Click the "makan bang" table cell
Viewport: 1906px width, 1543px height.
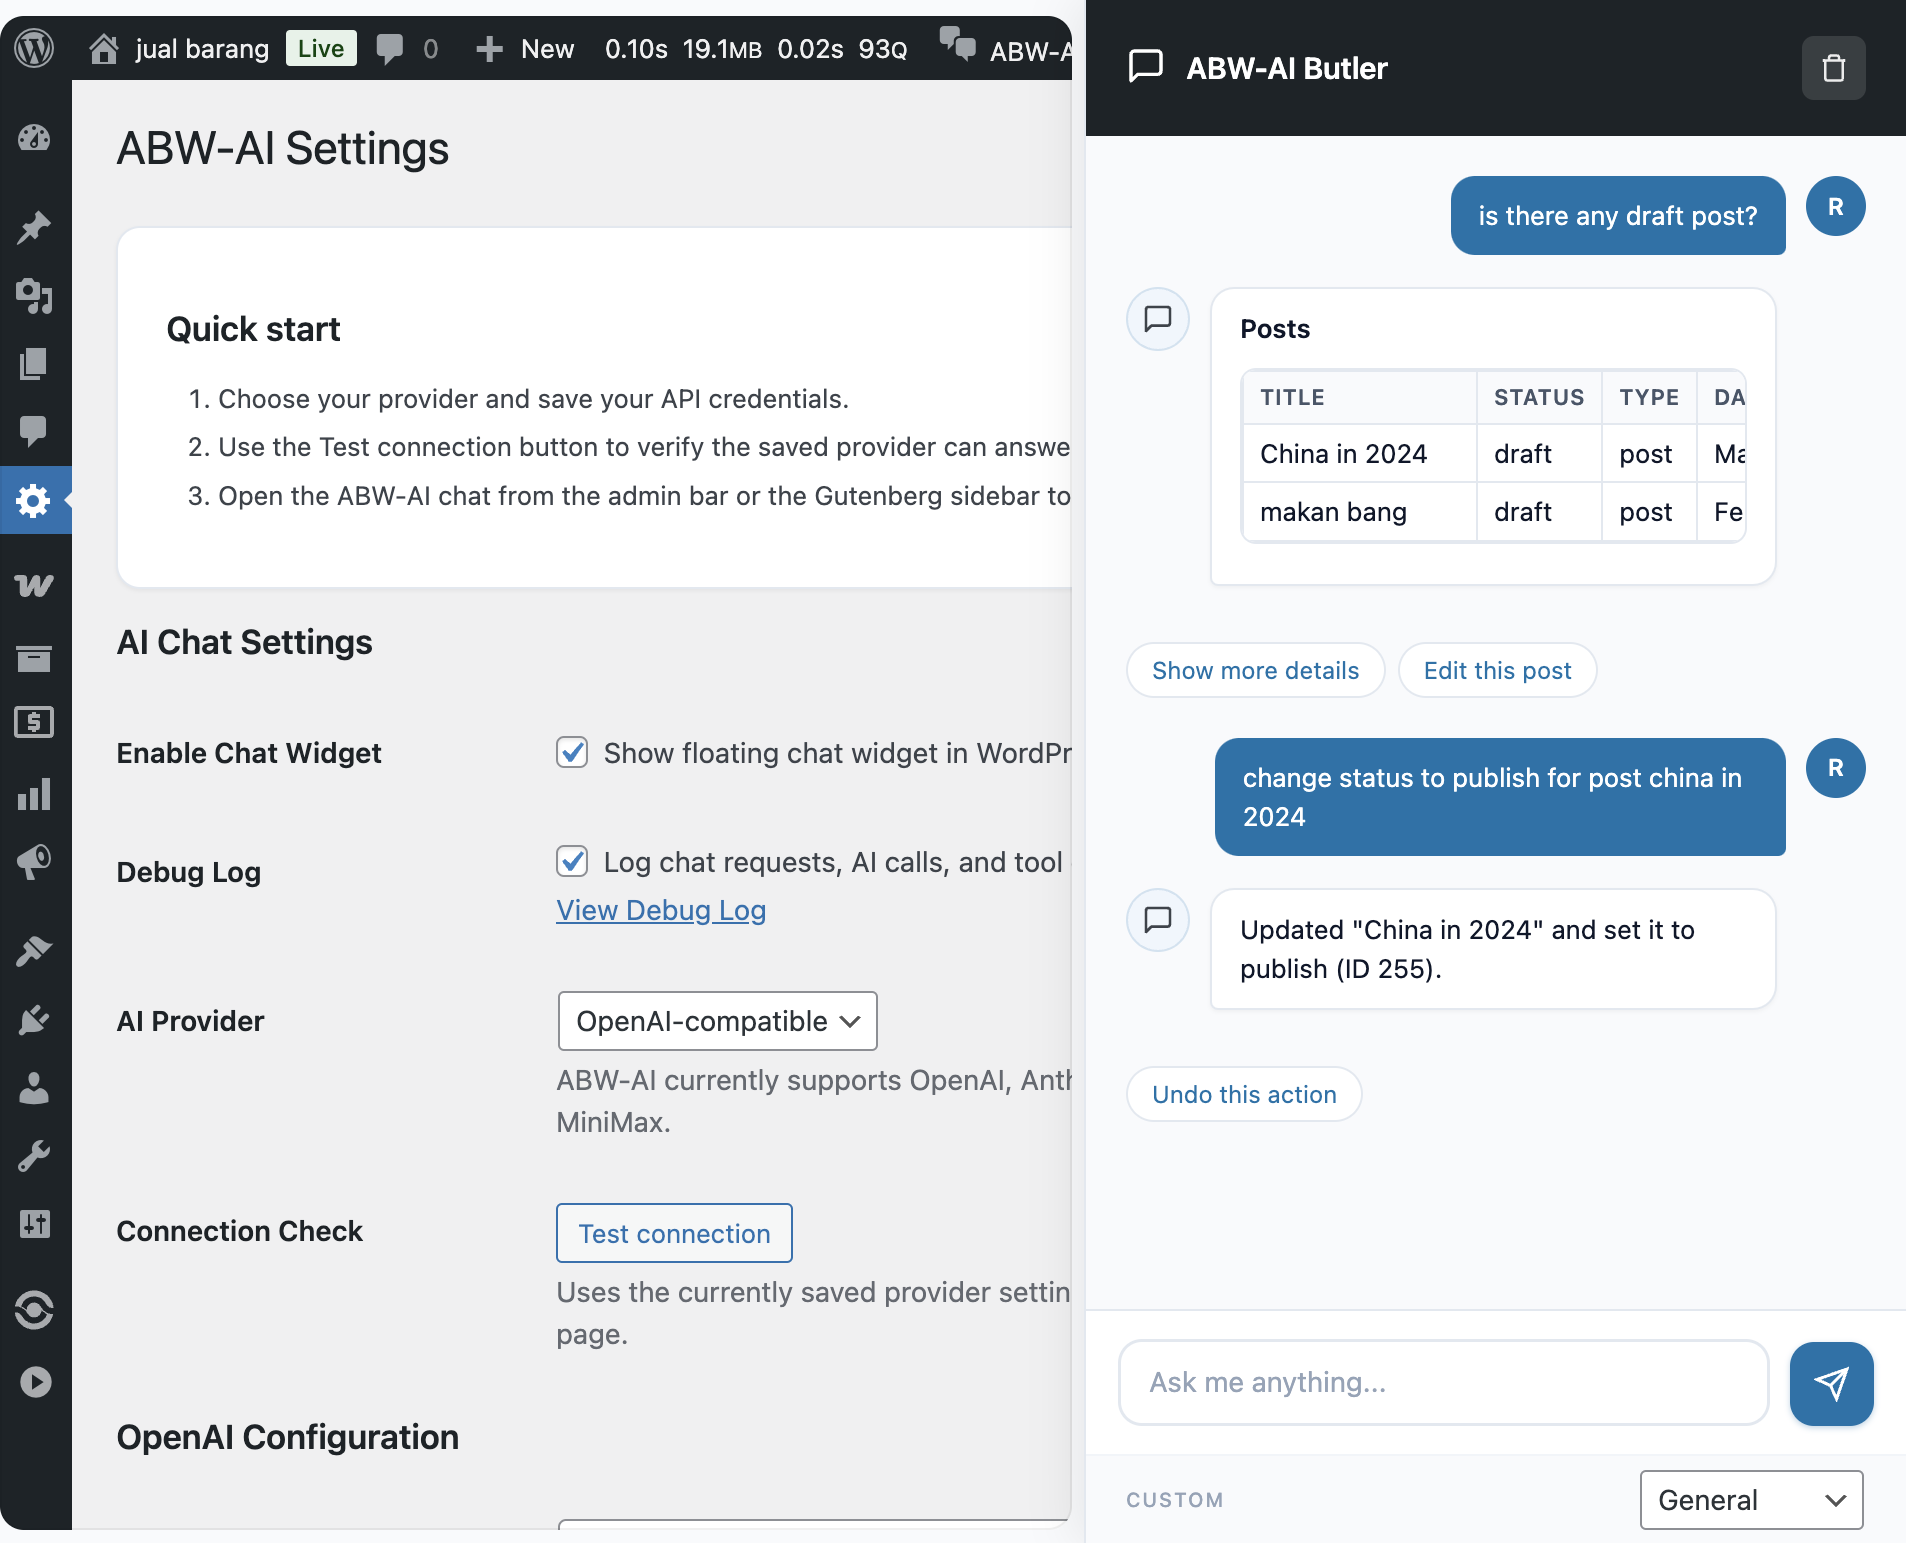(1360, 512)
